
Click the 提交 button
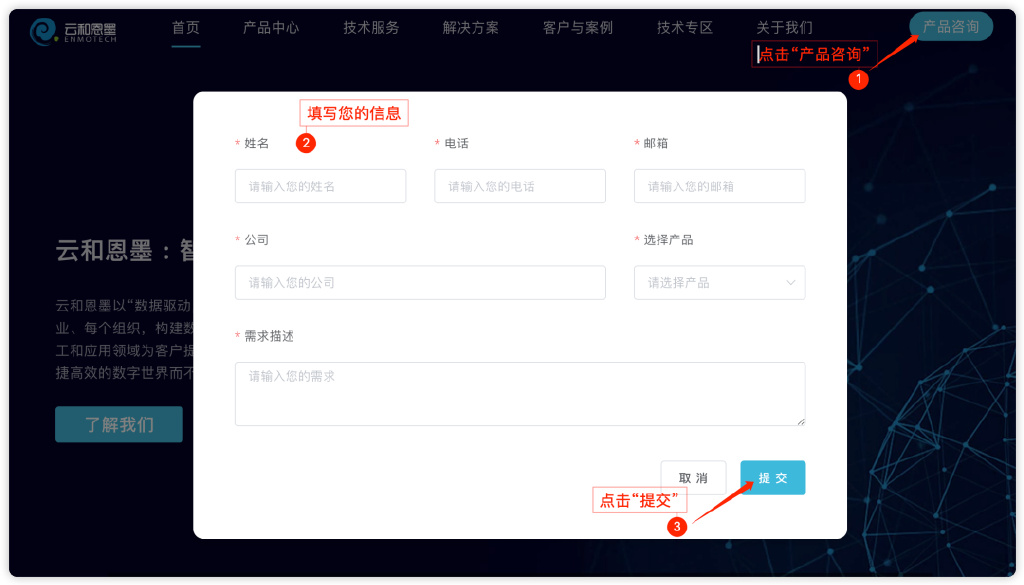[x=773, y=478]
